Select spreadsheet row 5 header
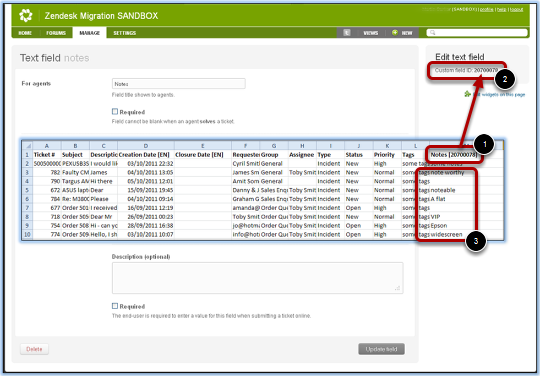 click(27, 190)
